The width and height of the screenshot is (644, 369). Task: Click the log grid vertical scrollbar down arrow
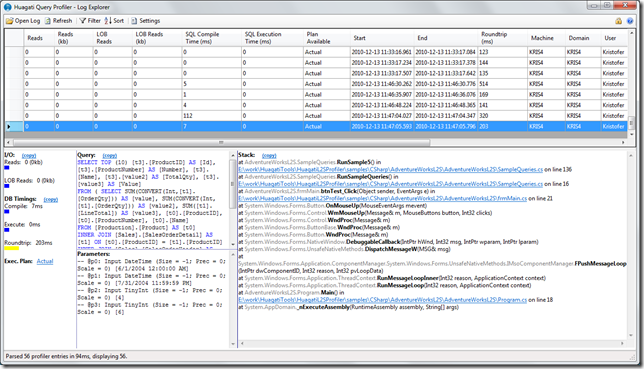(x=632, y=134)
